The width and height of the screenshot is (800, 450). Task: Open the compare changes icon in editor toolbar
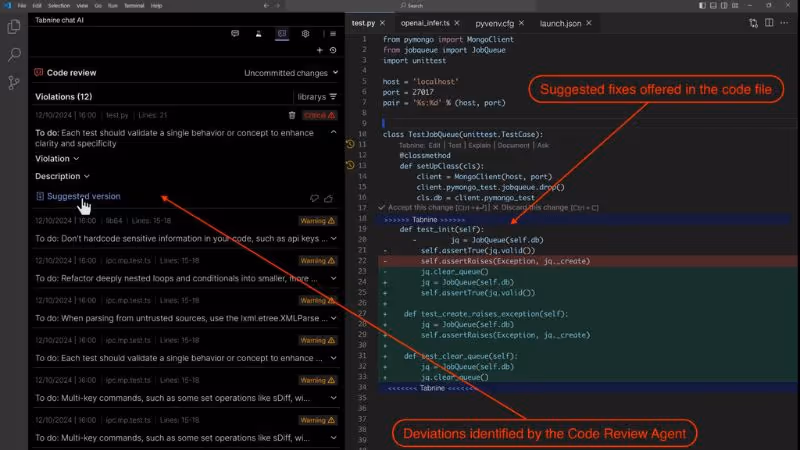754,23
